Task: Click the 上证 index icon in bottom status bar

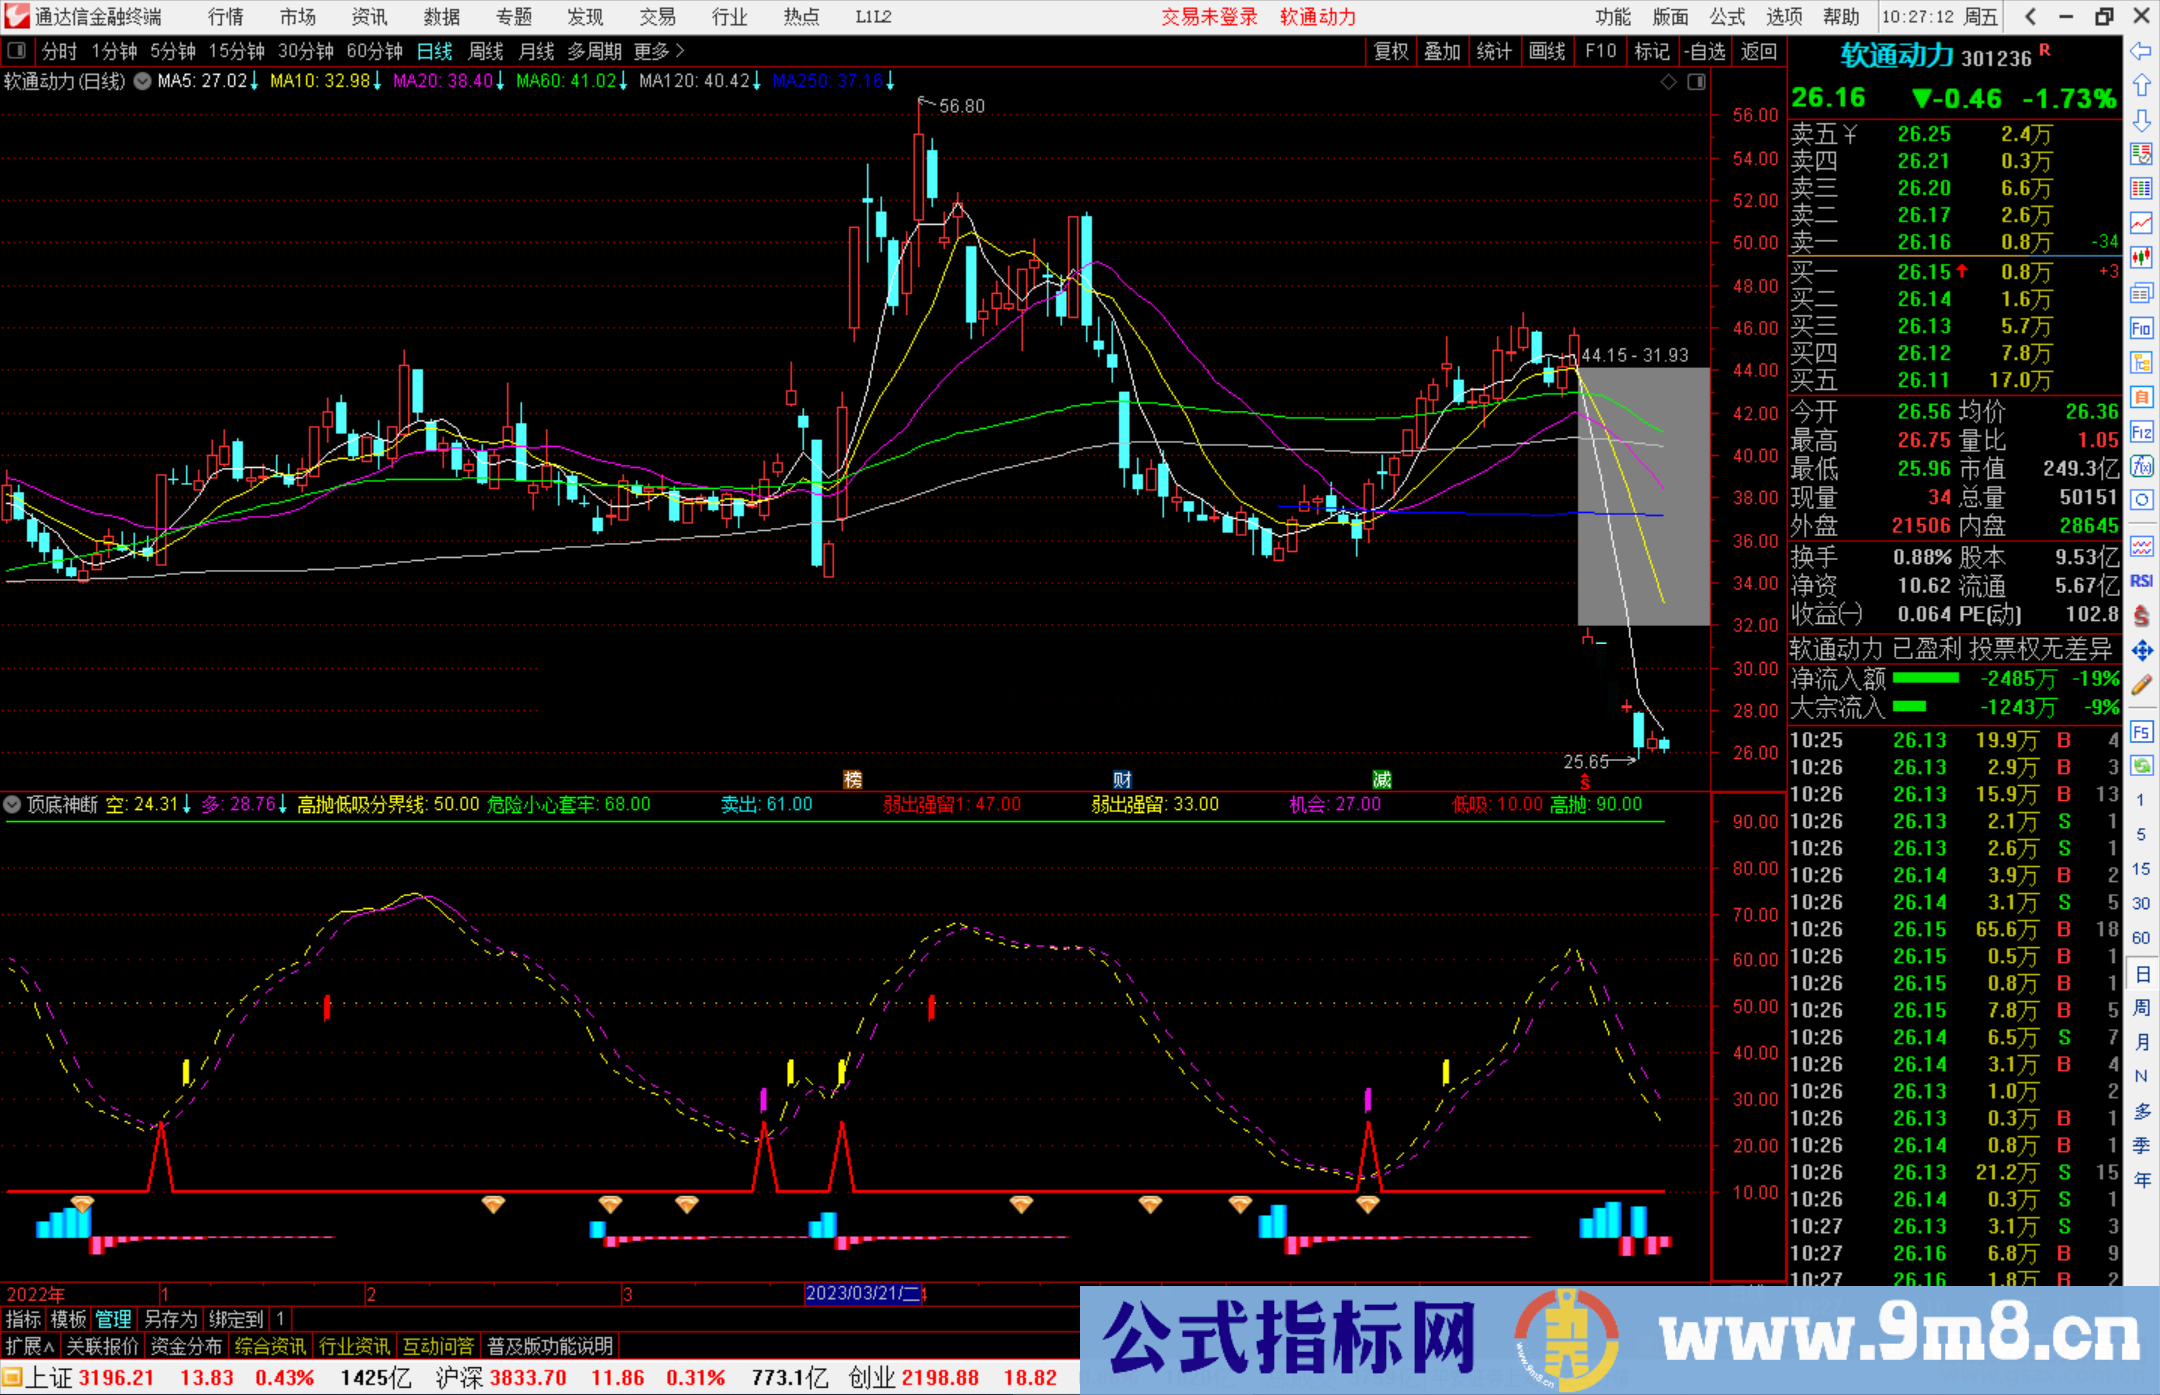Action: coord(14,1377)
